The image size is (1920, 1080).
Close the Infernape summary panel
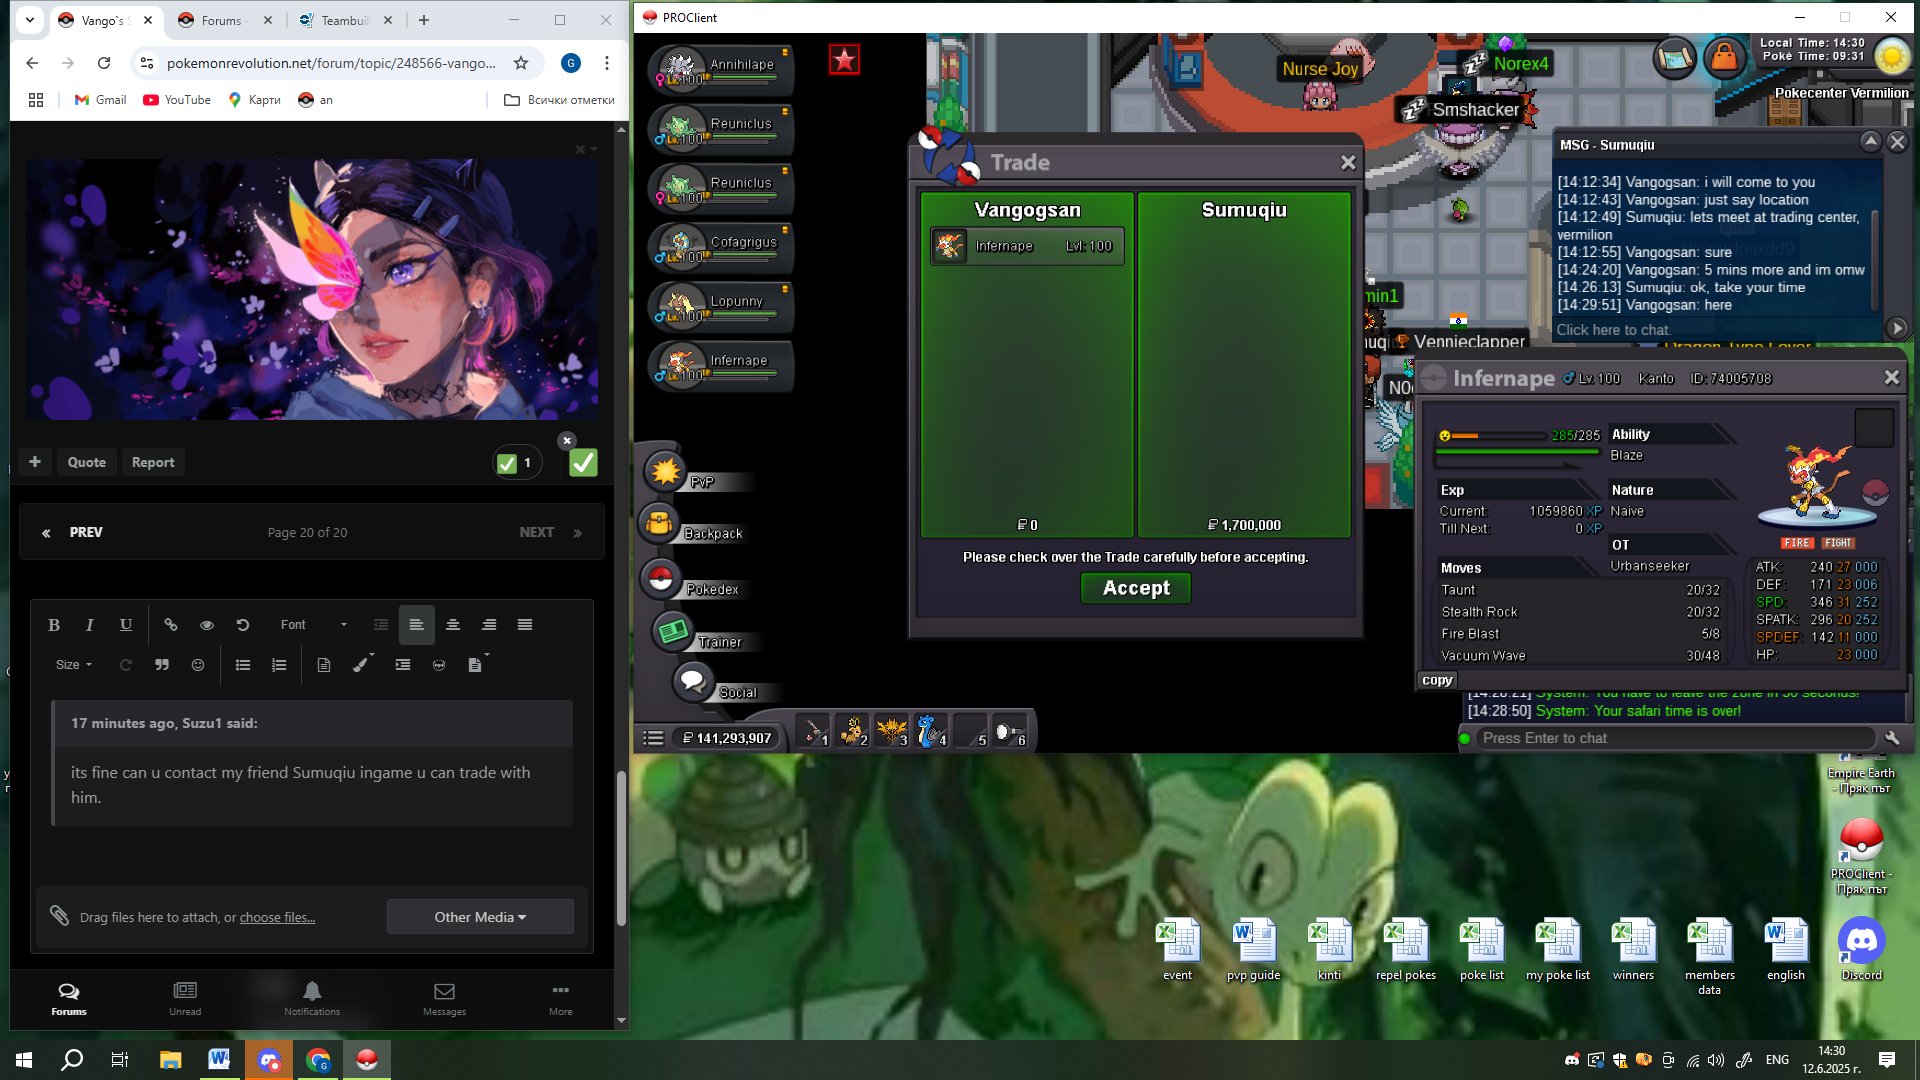[x=1891, y=378]
